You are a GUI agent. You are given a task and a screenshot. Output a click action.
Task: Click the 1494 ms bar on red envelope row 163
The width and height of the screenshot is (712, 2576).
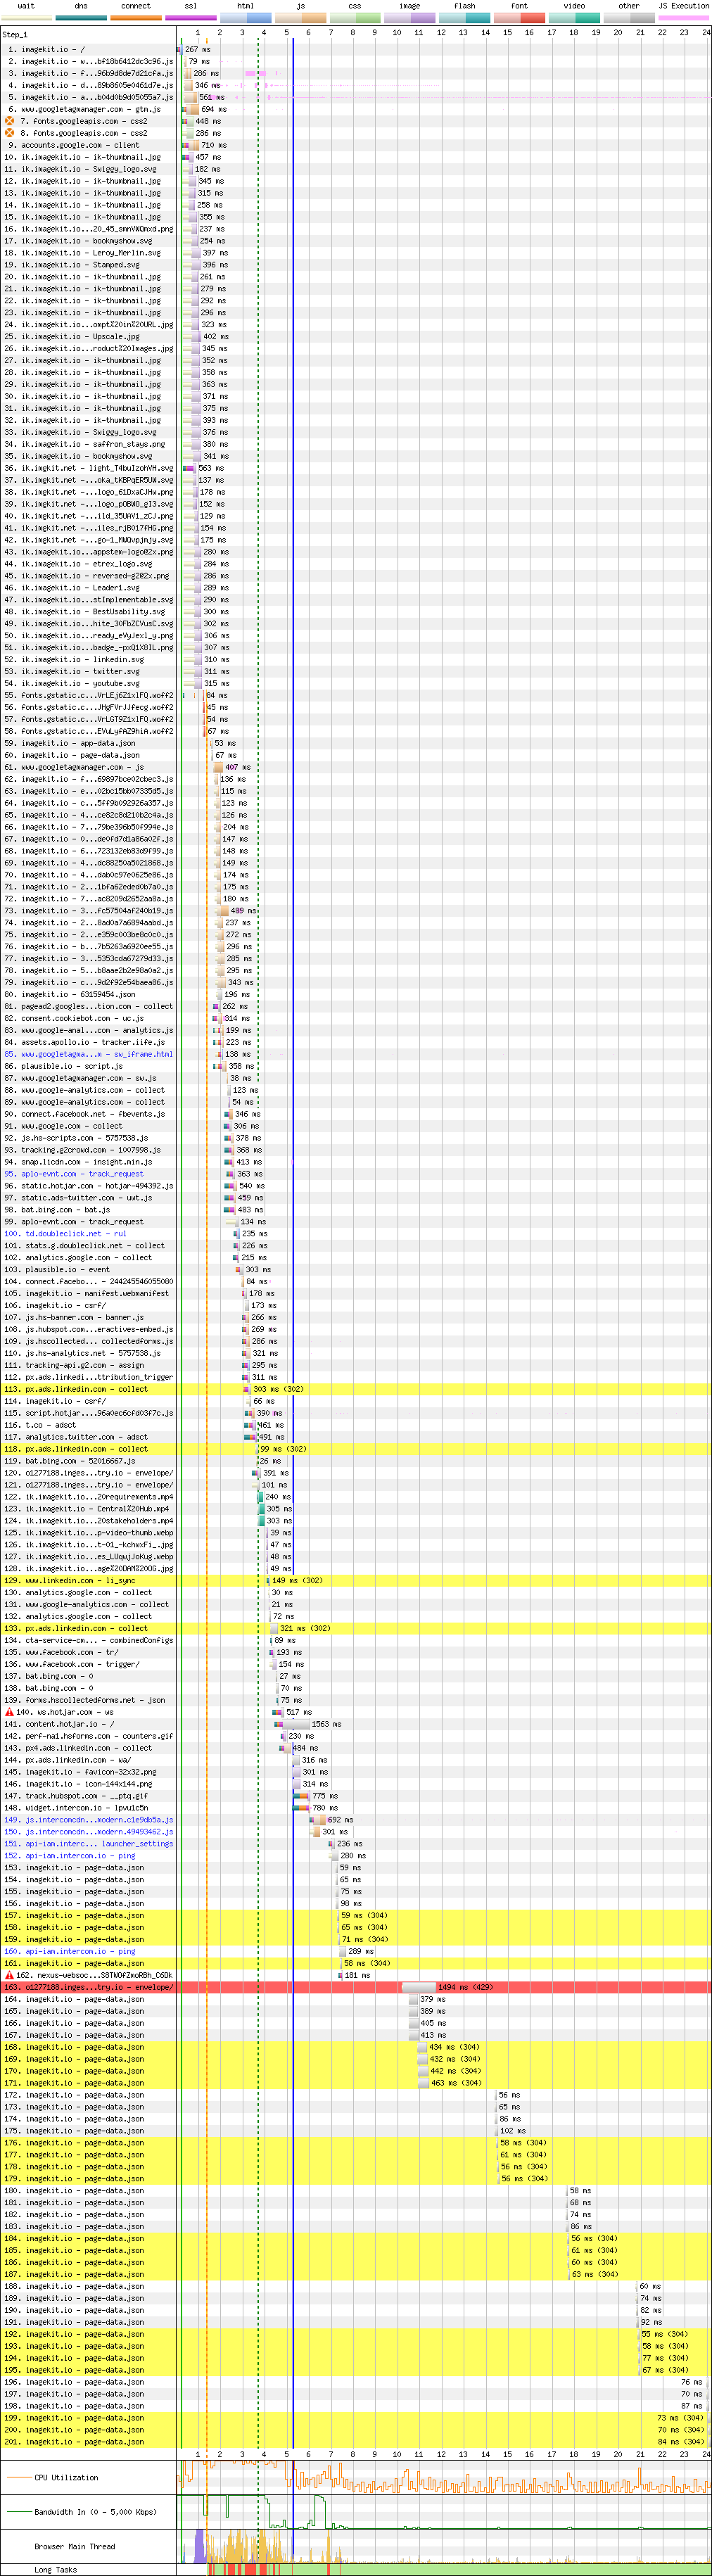[x=418, y=1987]
